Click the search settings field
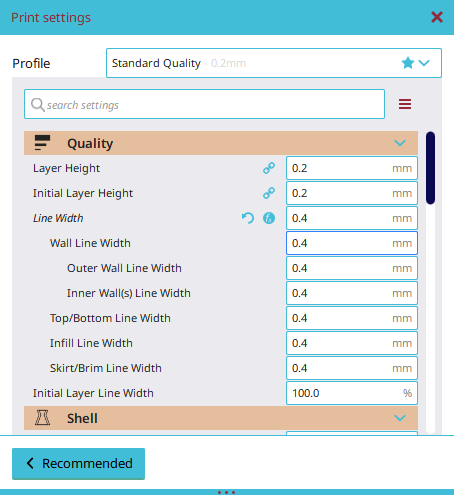454x495 pixels. pos(204,104)
